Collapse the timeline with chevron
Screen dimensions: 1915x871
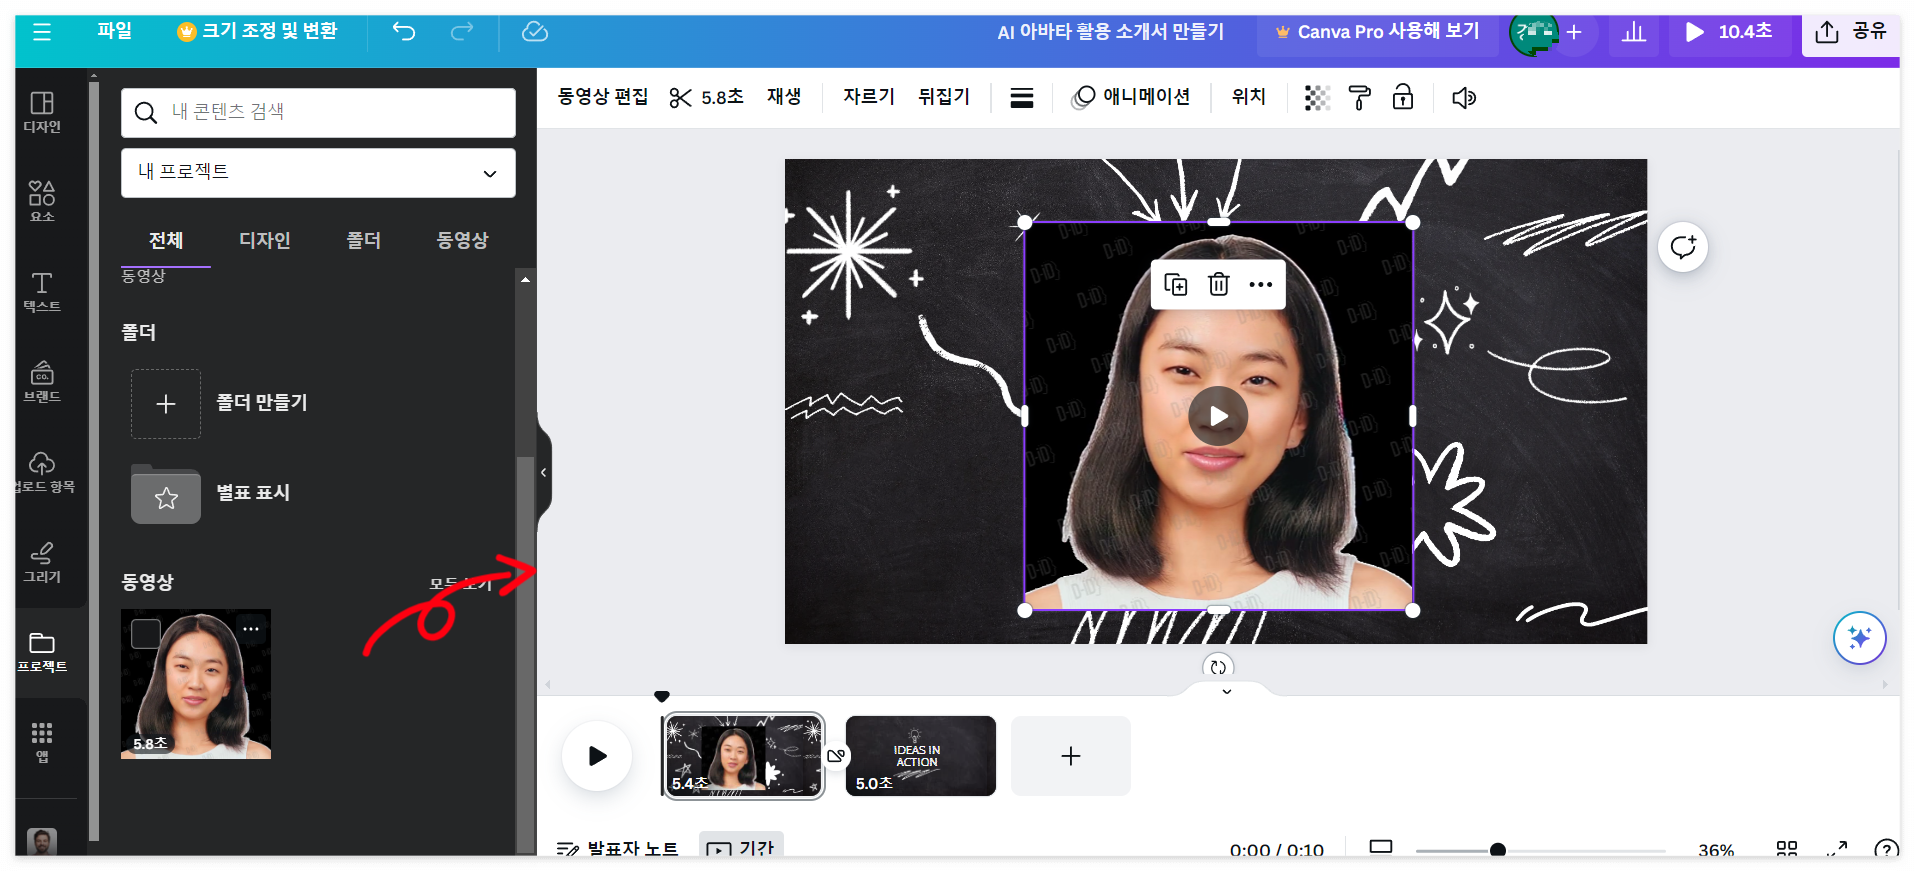point(1227,691)
